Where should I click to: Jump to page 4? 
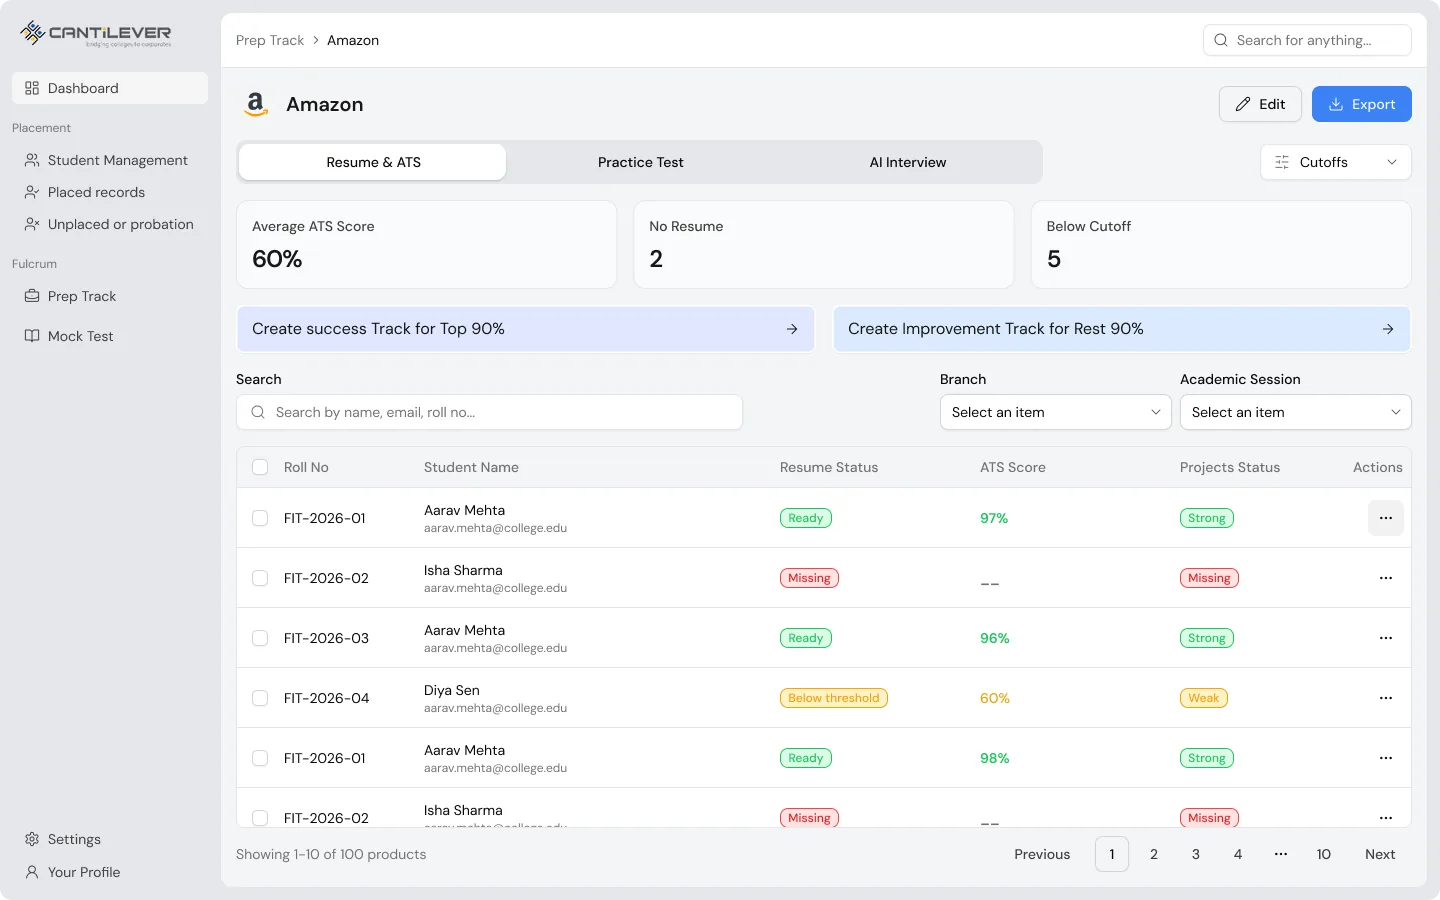click(1238, 854)
